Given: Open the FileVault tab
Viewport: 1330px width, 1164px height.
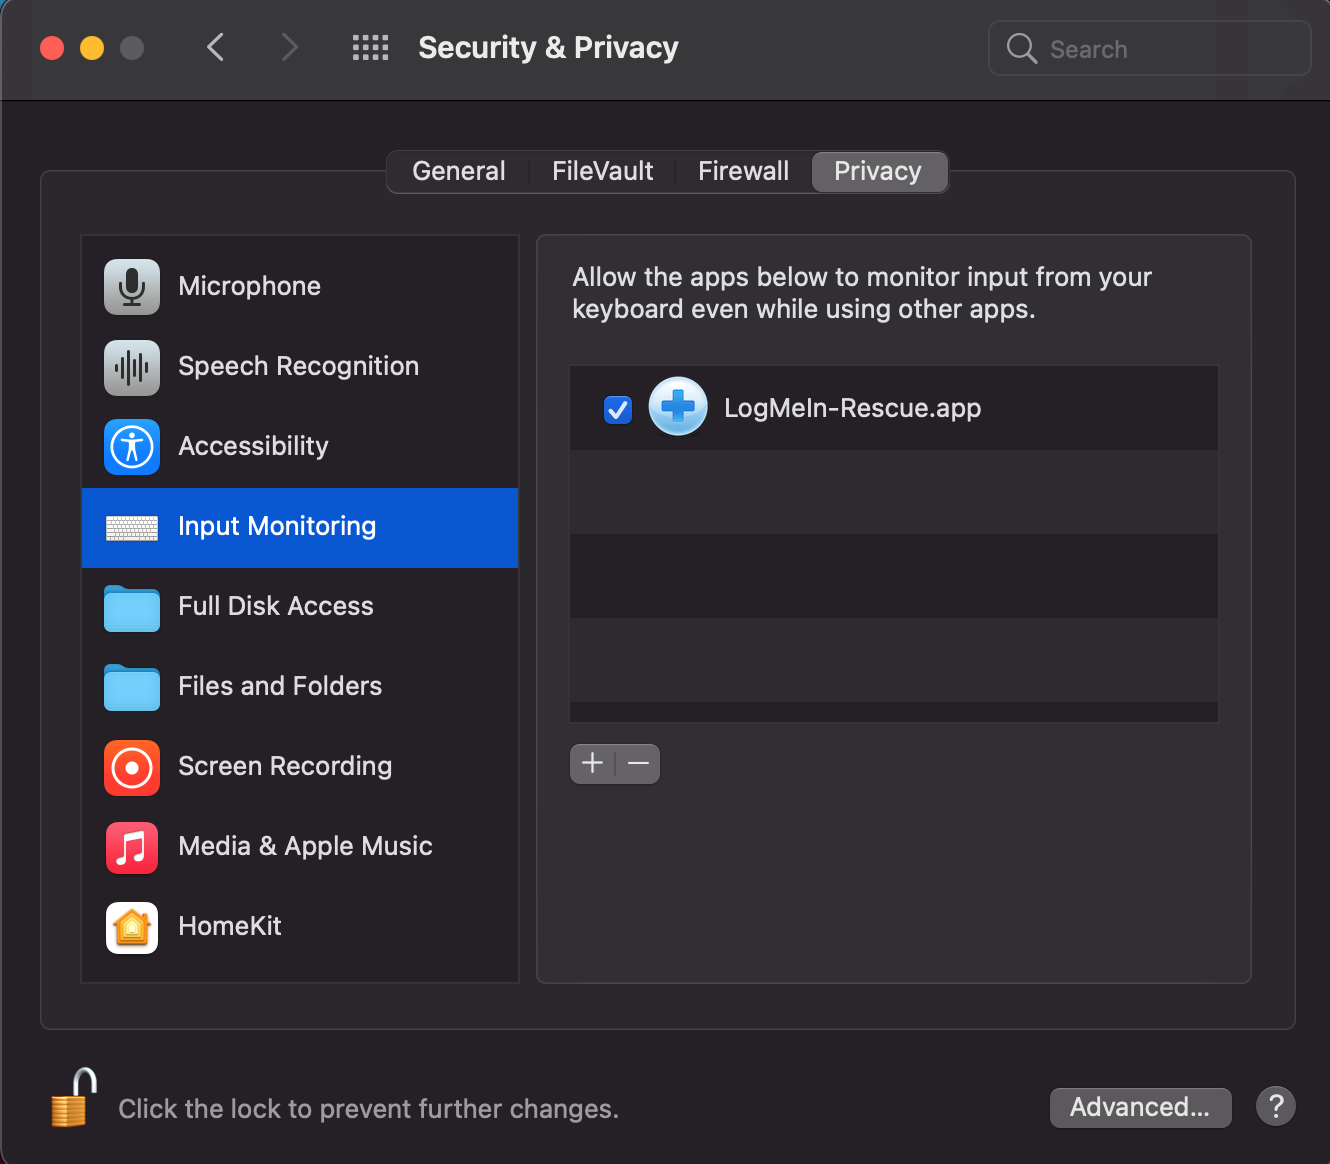Looking at the screenshot, I should tap(602, 171).
